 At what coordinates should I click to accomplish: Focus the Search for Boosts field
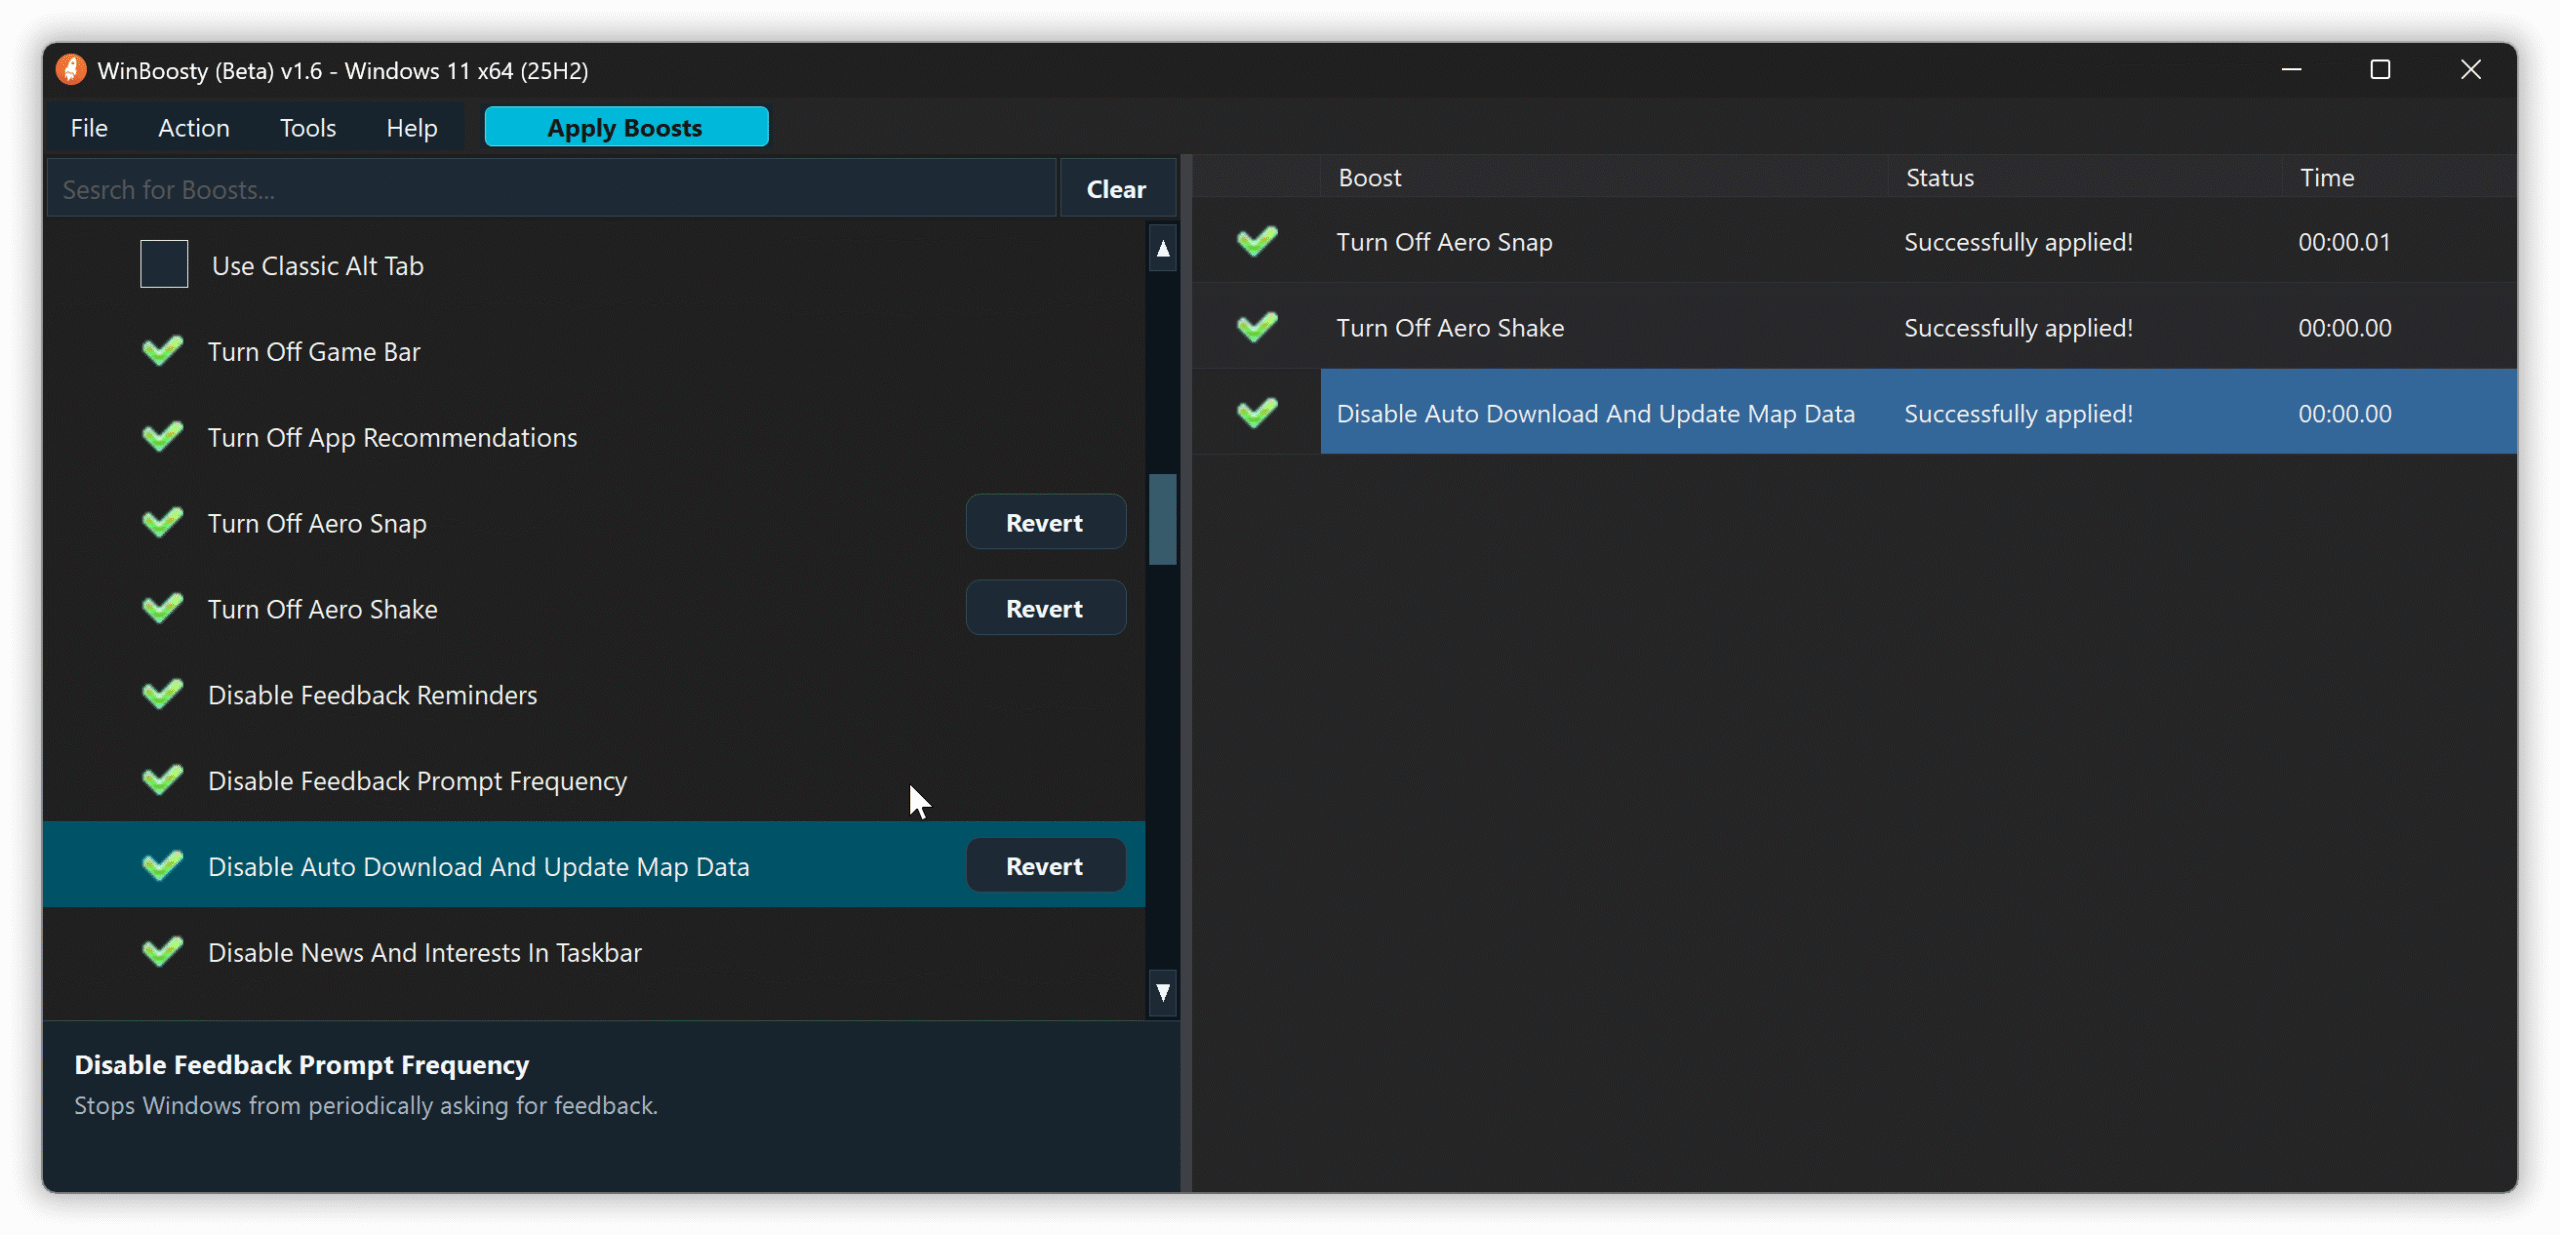(552, 188)
